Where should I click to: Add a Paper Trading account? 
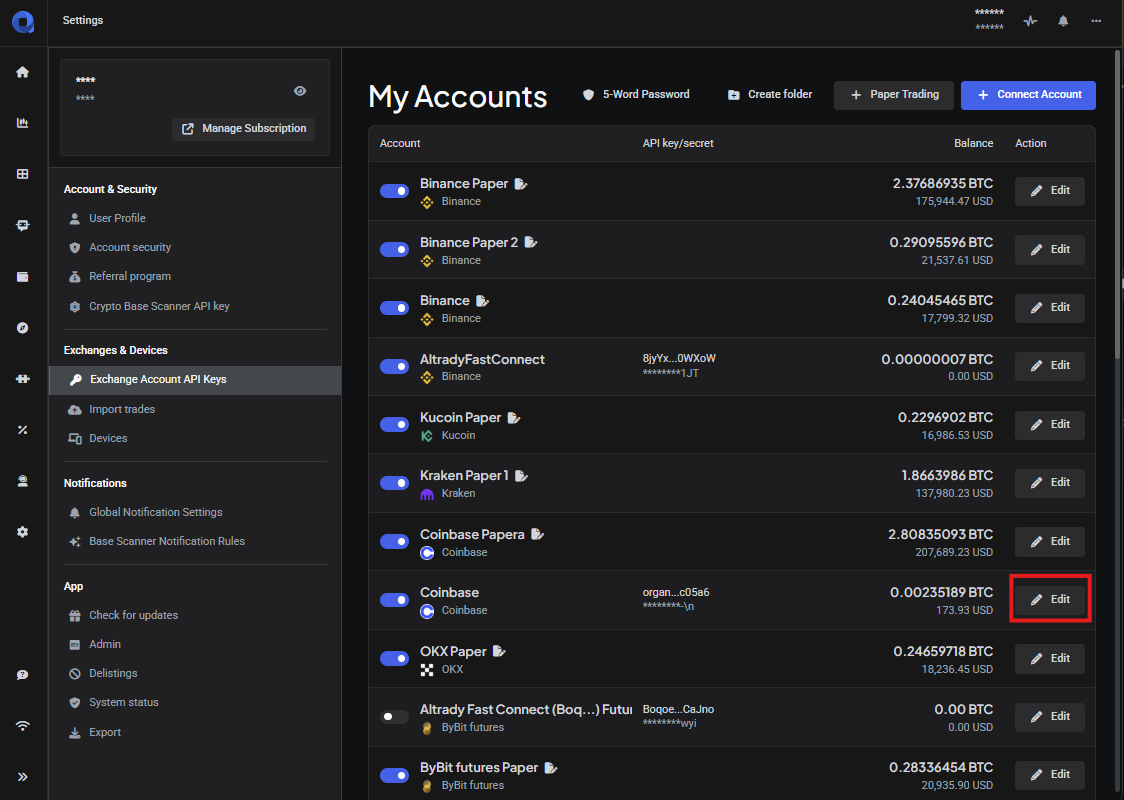pos(894,95)
